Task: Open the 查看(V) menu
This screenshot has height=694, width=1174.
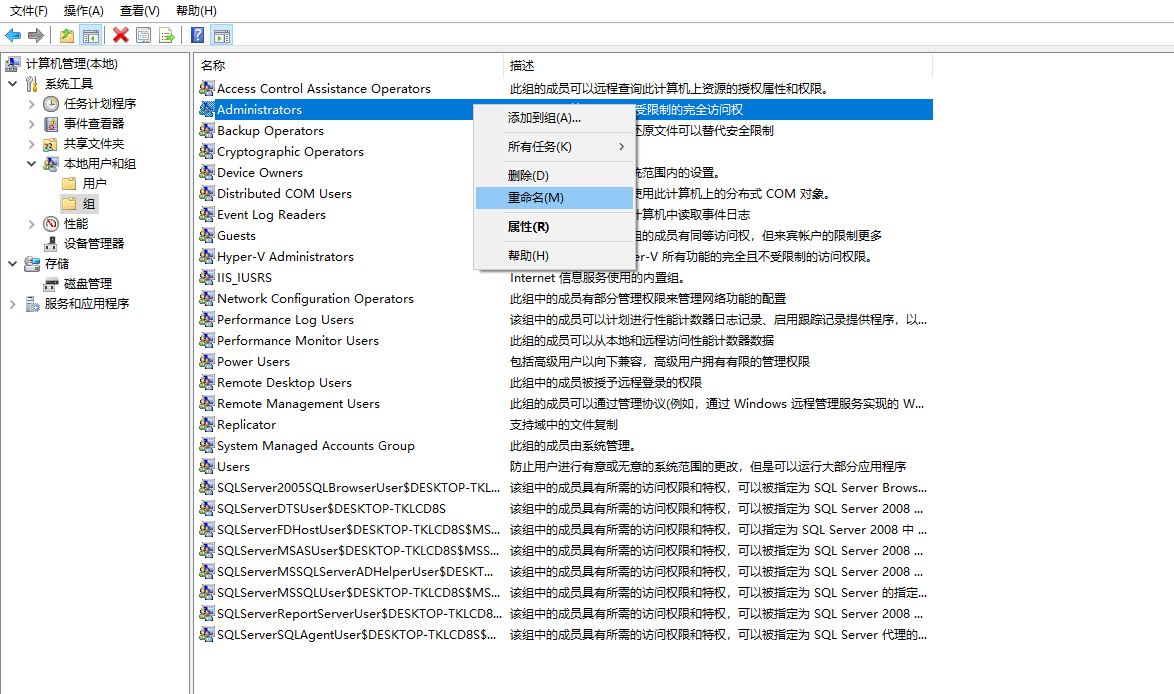Action: (140, 10)
